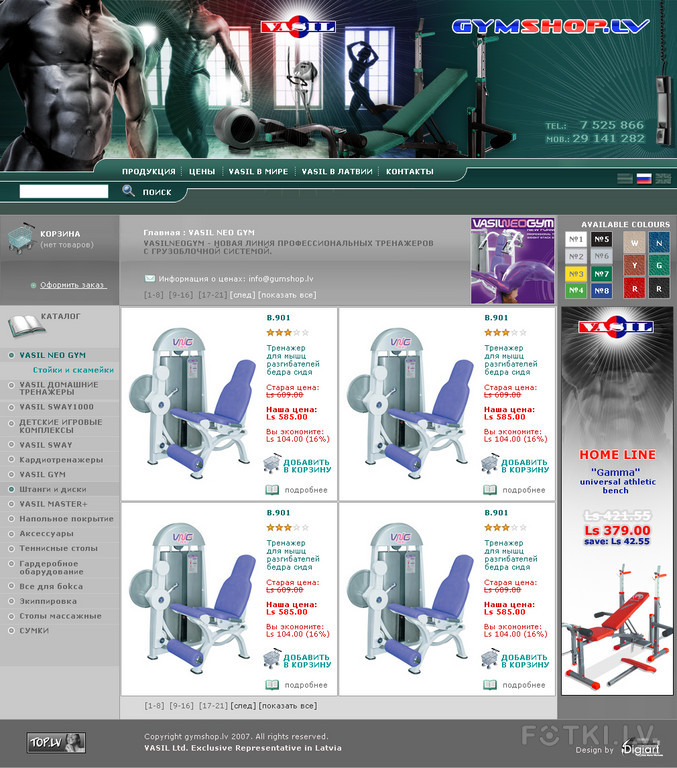The height and width of the screenshot is (768, 677).
Task: Open the Аксессуары category
Action: (x=46, y=533)
